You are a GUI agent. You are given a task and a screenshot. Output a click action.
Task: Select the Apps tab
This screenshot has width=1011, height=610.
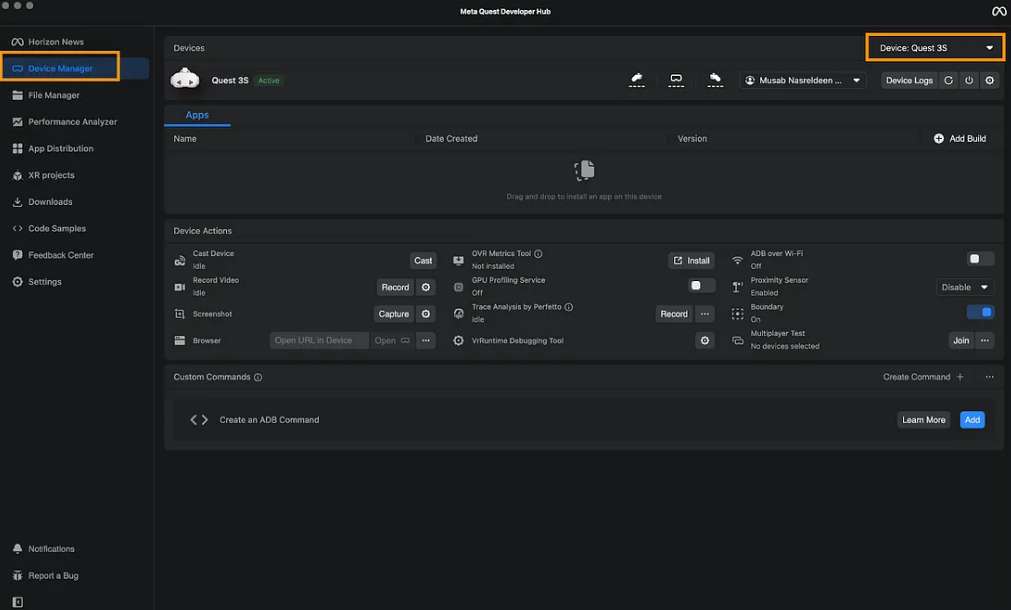(197, 115)
